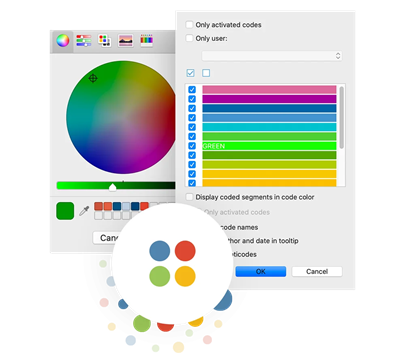This screenshot has width=405, height=364.
Task: Enable Only activated codes checkbox at top
Action: [x=189, y=25]
